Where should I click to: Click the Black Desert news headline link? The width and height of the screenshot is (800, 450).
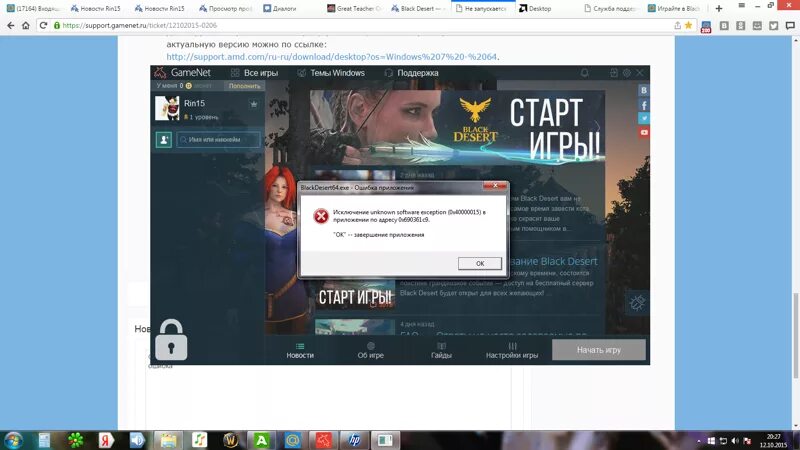click(553, 261)
